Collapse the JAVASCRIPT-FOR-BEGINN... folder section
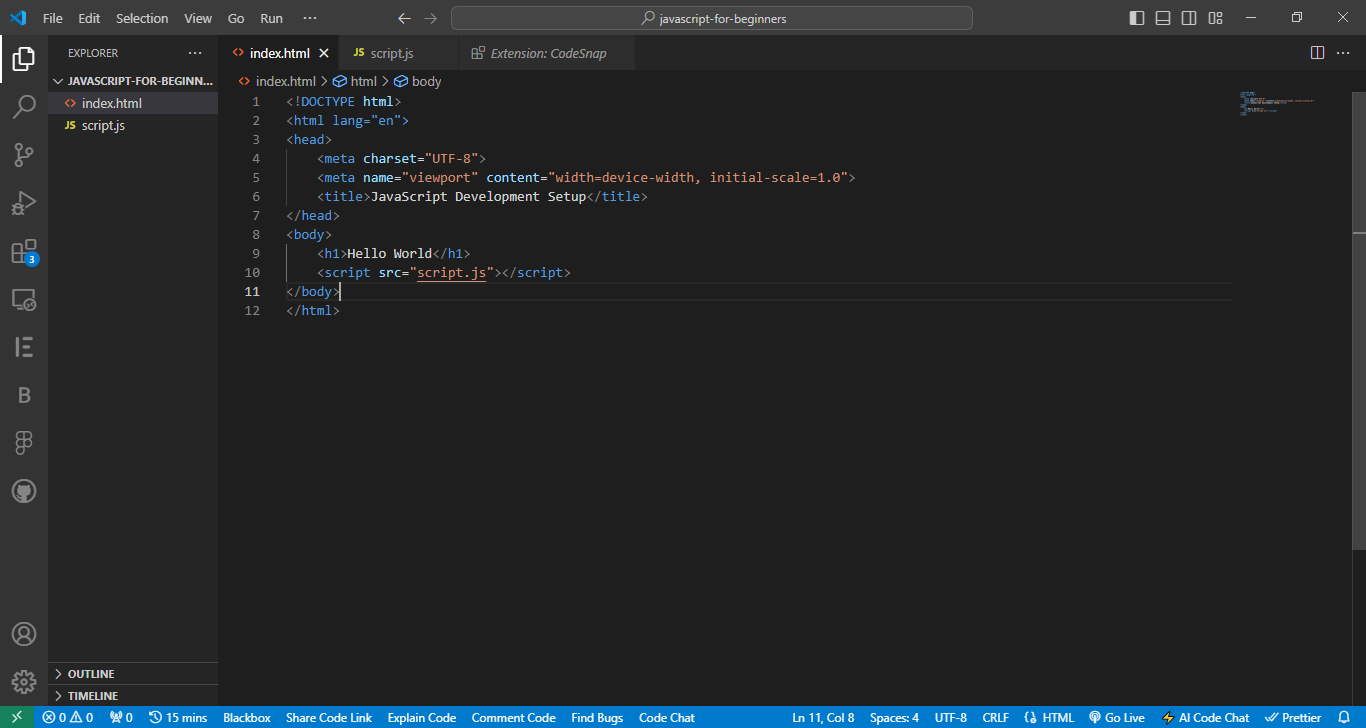This screenshot has height=728, width=1366. click(133, 81)
